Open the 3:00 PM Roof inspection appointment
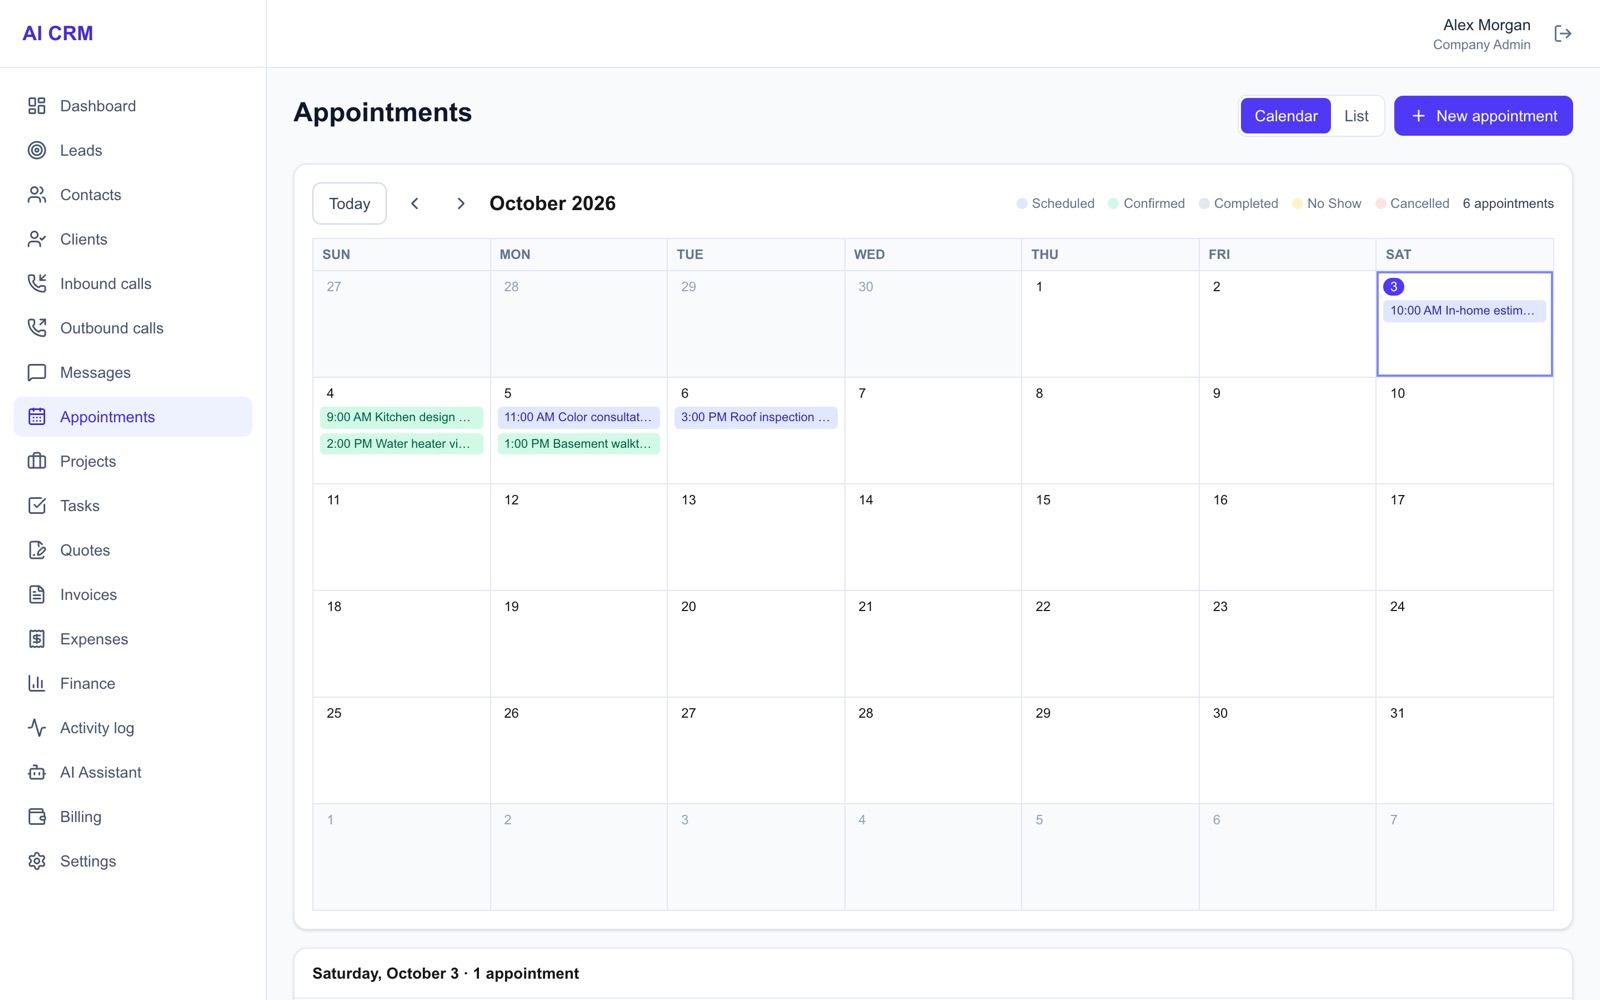The image size is (1600, 1000). click(756, 417)
